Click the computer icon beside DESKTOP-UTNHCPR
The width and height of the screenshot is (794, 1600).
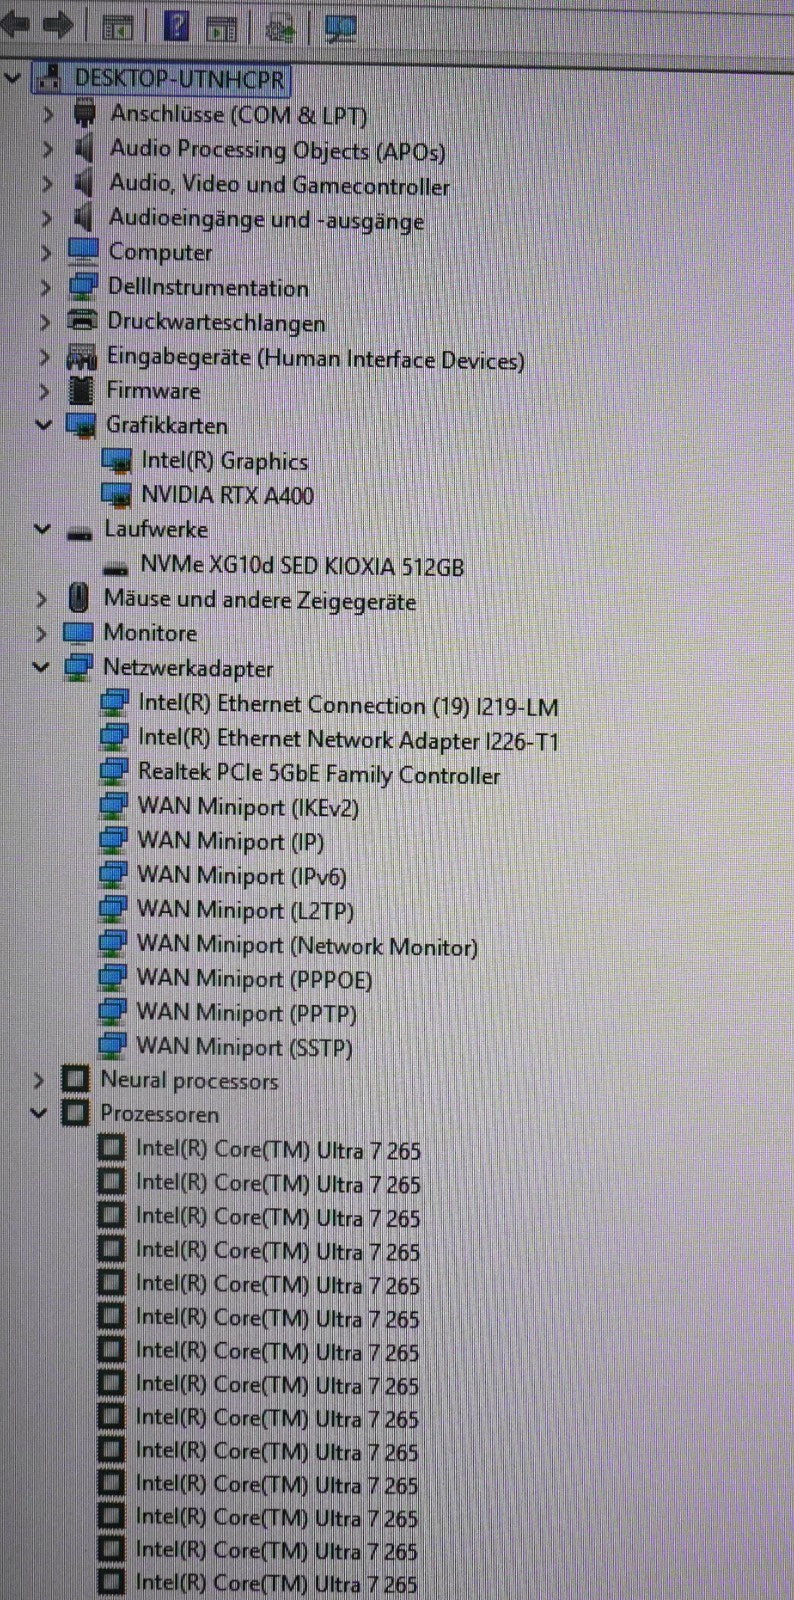point(51,78)
